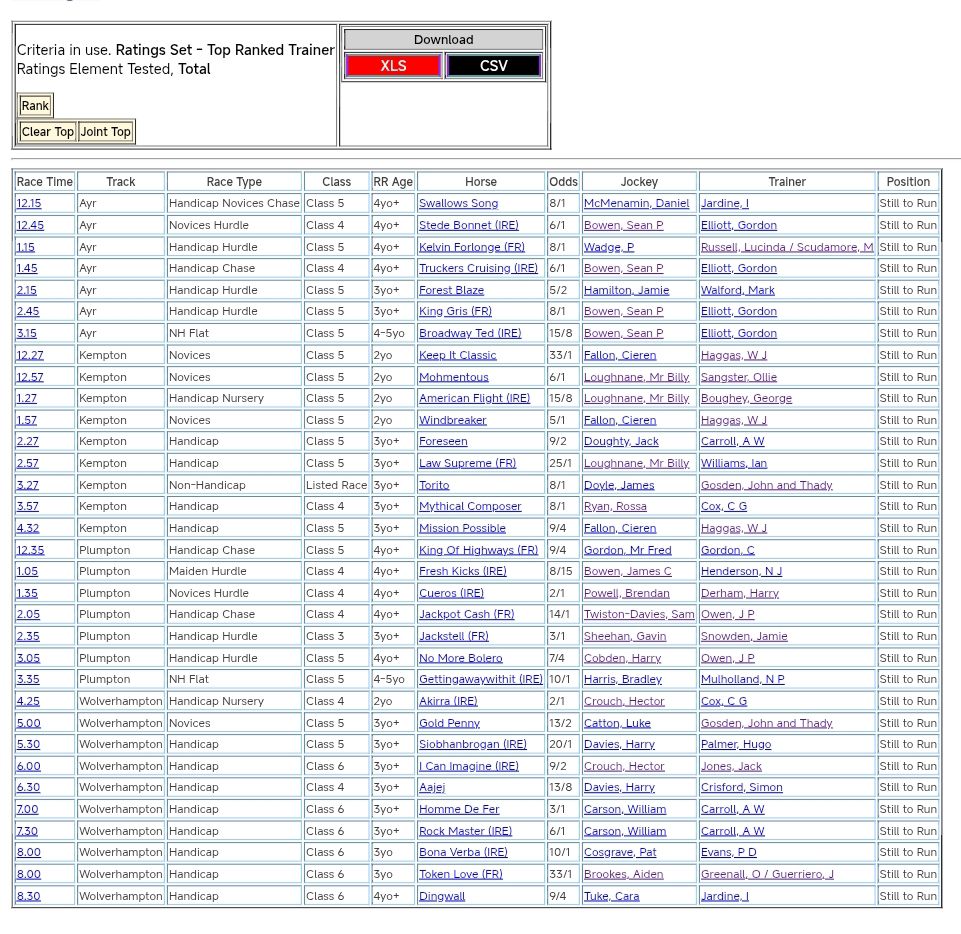Viewport: 961px width, 934px height.
Task: Open the 8.30 Wolverhampton race link
Action: pyautogui.click(x=28, y=897)
